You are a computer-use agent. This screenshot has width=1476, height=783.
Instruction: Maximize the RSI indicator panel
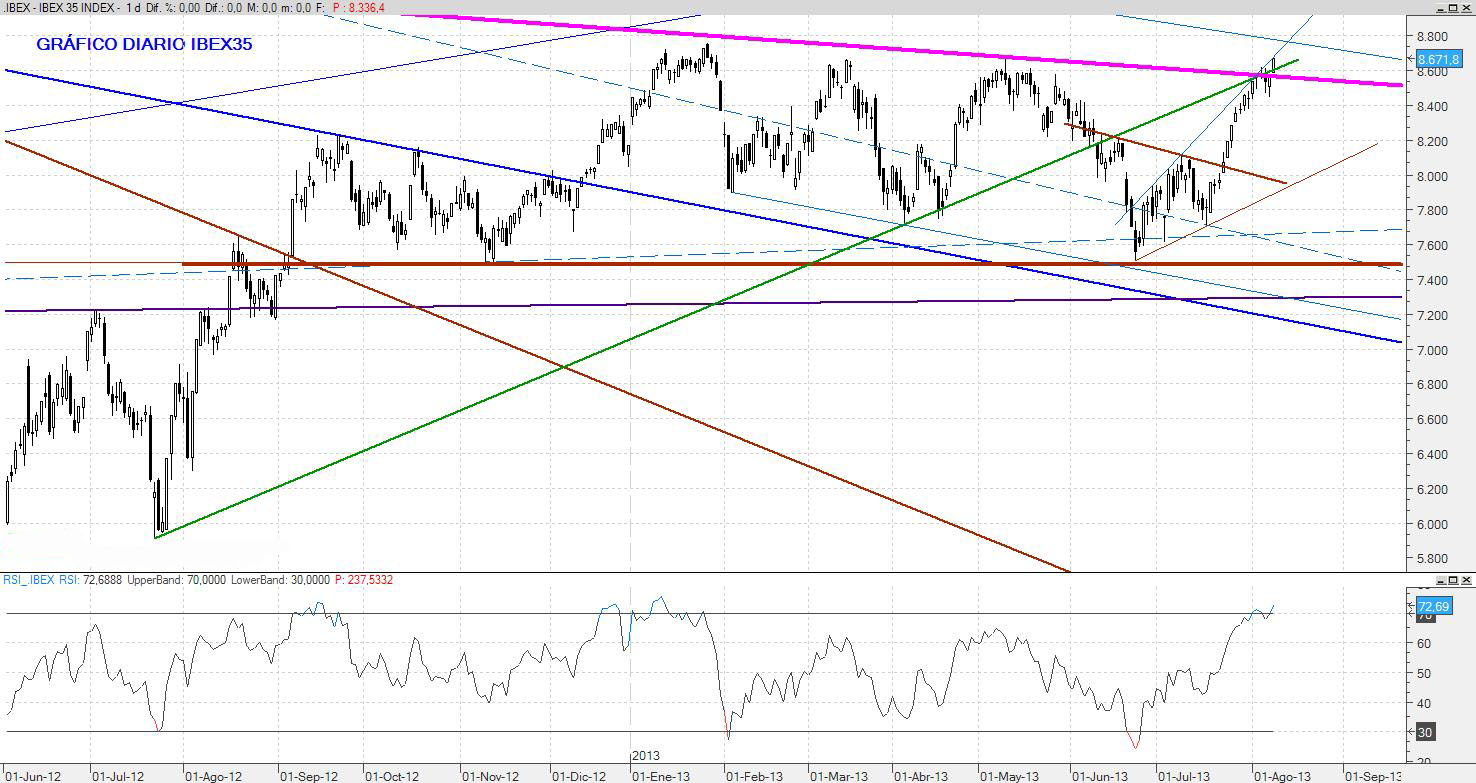(x=1453, y=580)
